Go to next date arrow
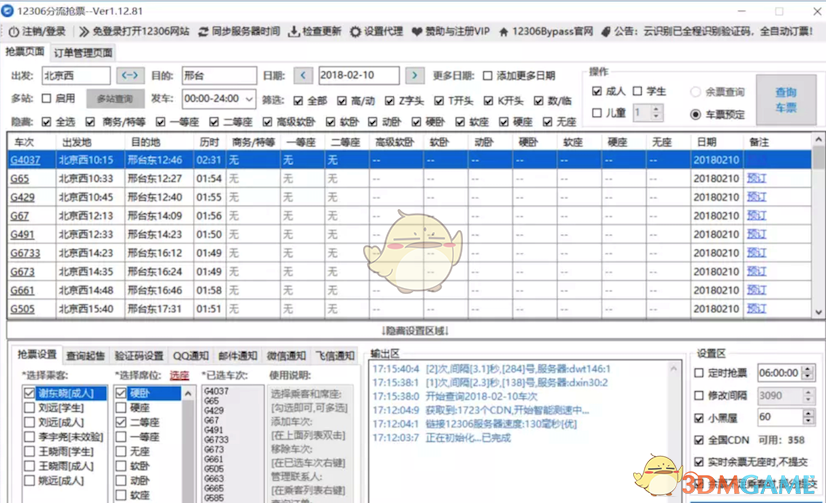 tap(415, 75)
